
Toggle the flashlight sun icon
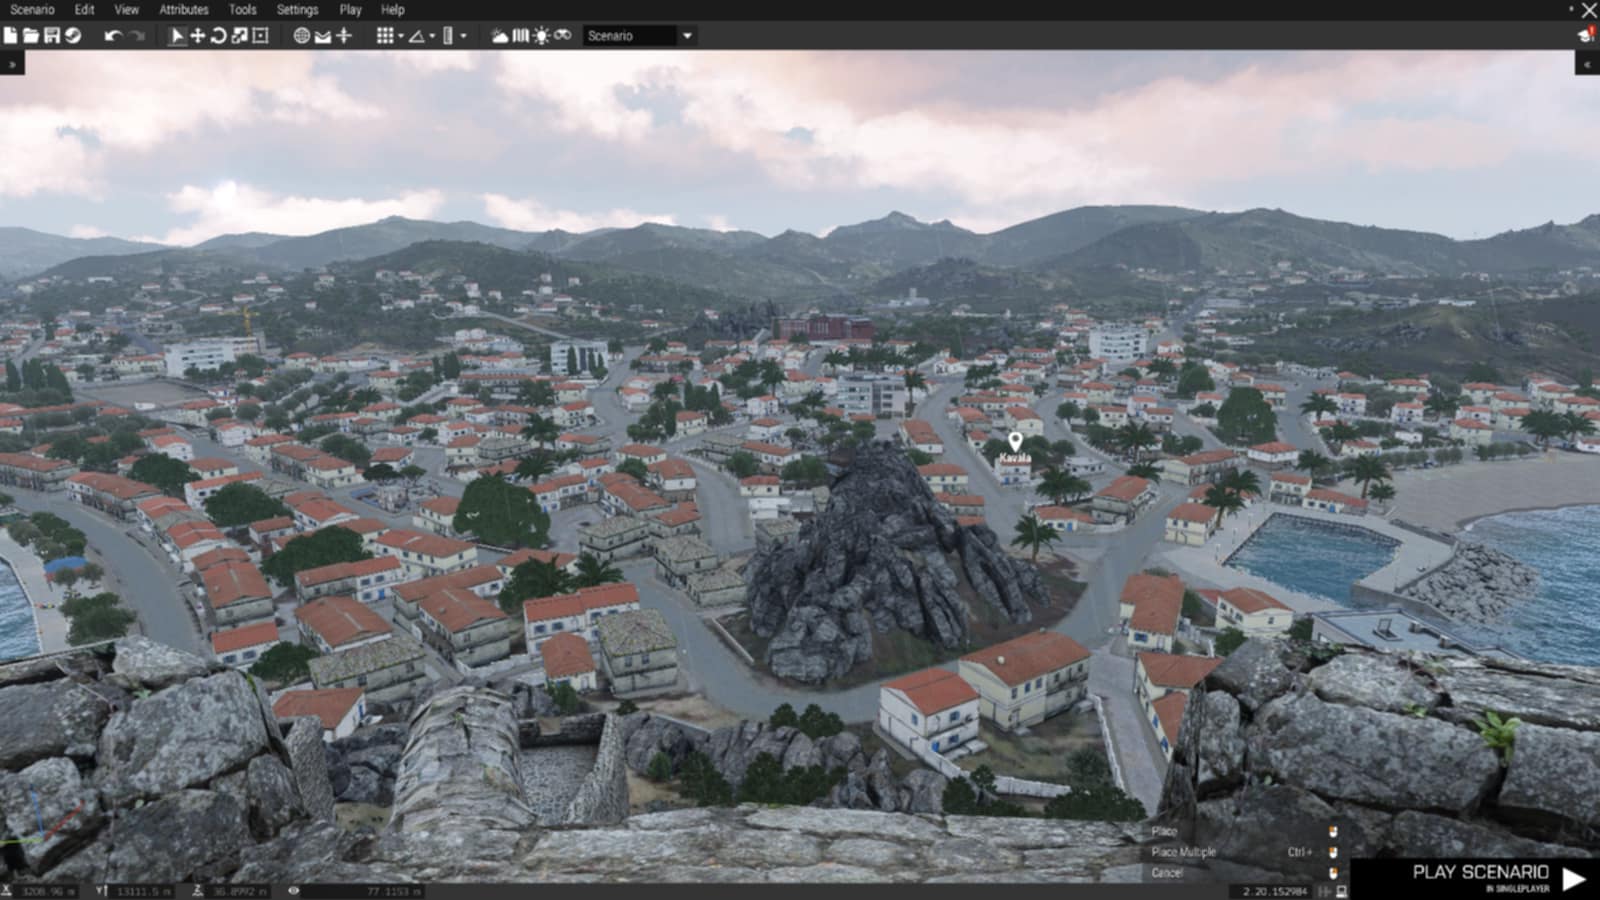(541, 36)
